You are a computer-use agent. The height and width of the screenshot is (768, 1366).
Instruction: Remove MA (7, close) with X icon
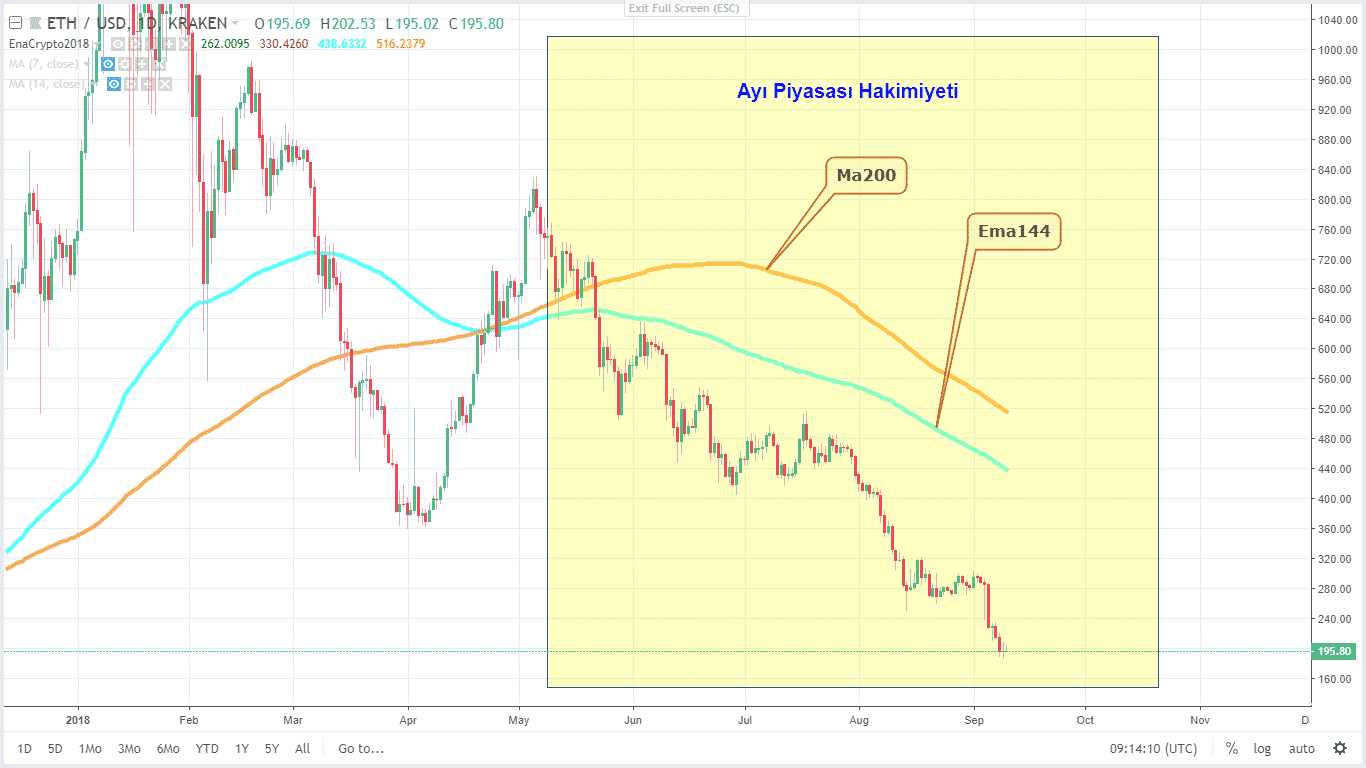(158, 64)
